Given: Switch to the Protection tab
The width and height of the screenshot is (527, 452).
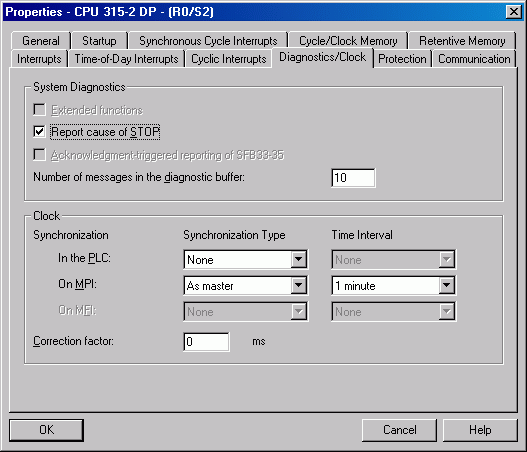Looking at the screenshot, I should pos(402,59).
